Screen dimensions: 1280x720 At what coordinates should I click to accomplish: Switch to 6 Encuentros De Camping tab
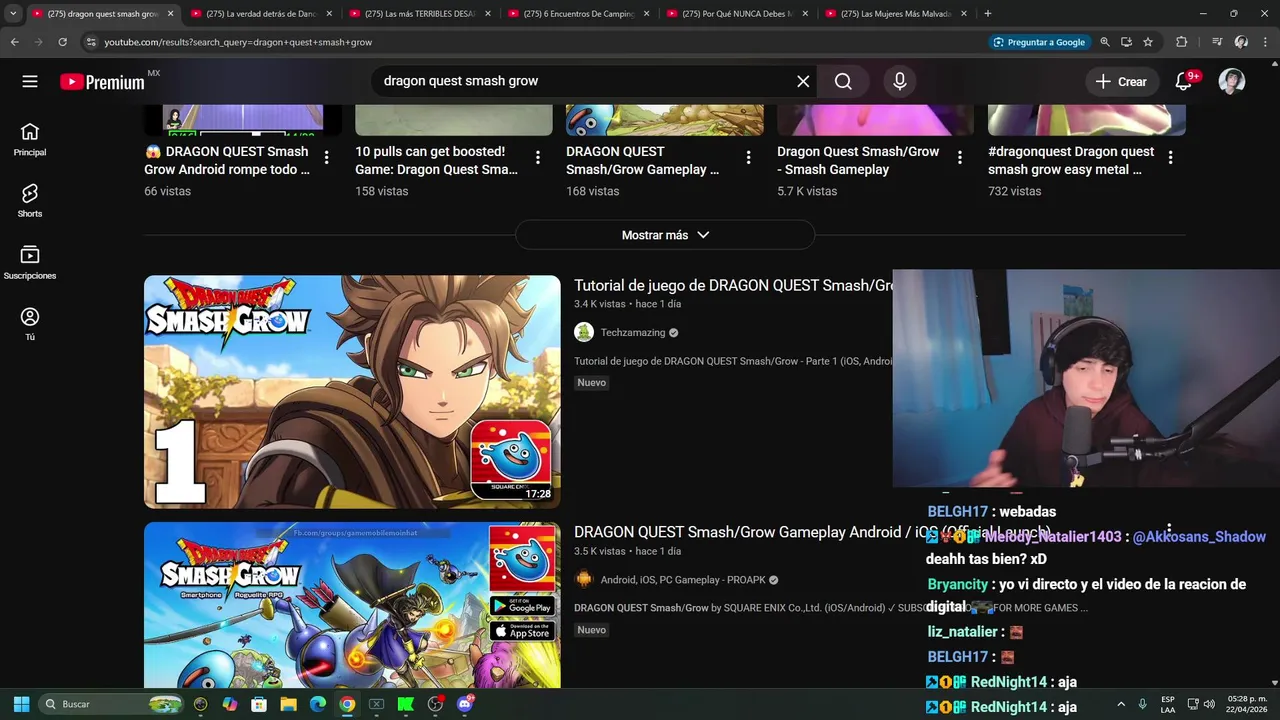(578, 14)
